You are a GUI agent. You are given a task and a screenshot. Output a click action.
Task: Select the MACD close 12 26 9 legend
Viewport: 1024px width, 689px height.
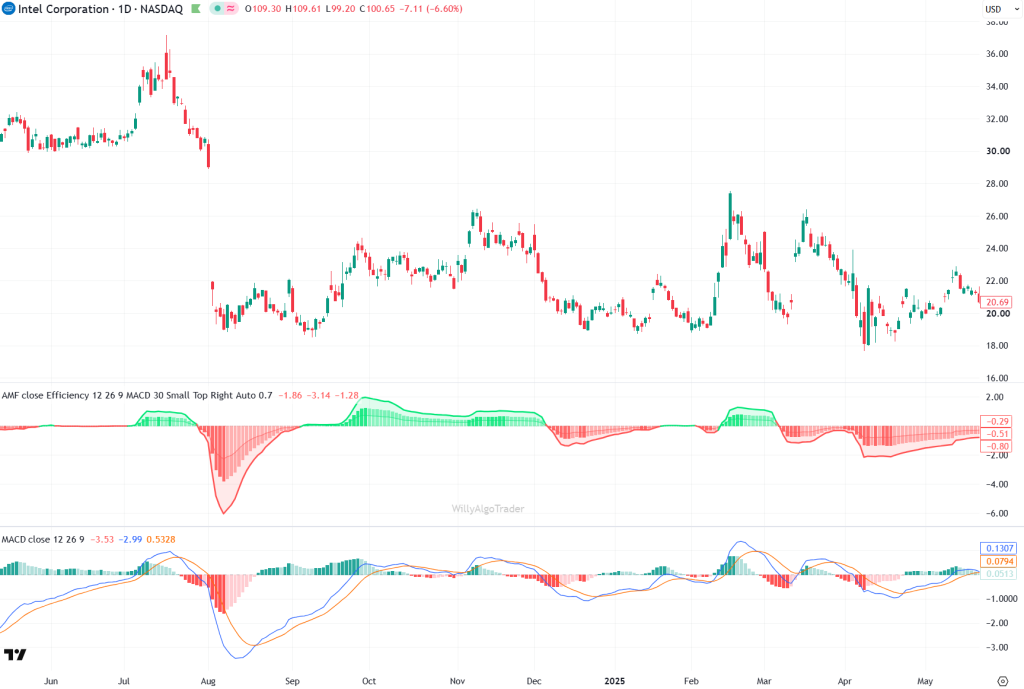43,539
